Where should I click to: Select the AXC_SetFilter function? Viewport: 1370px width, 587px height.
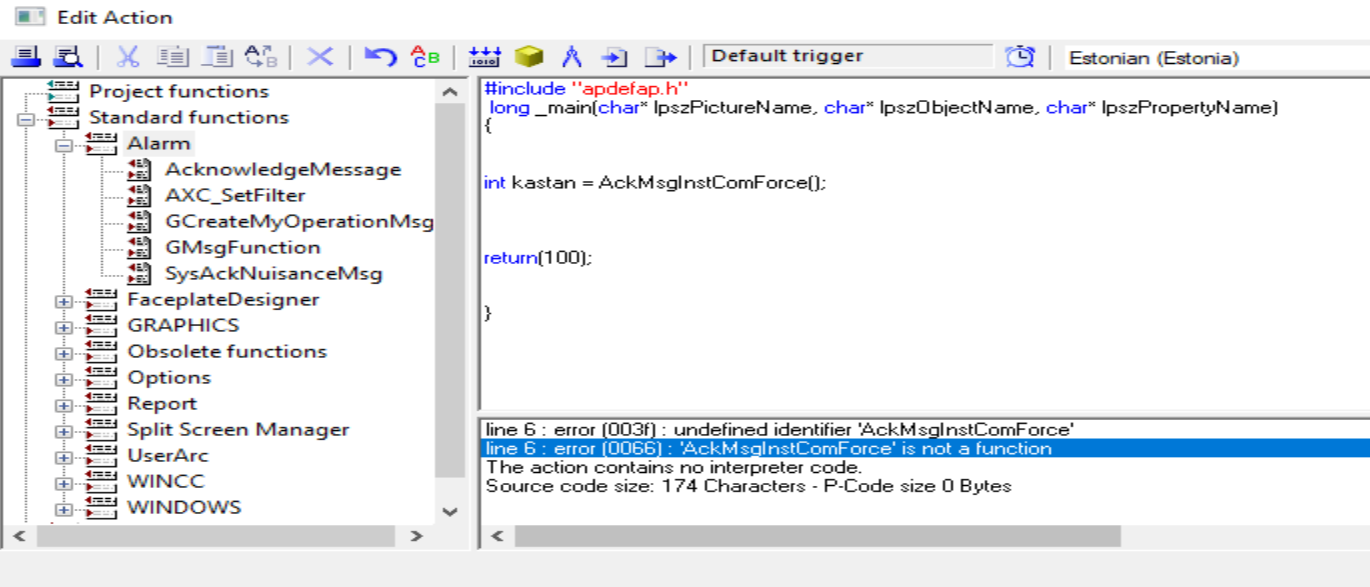tap(235, 196)
